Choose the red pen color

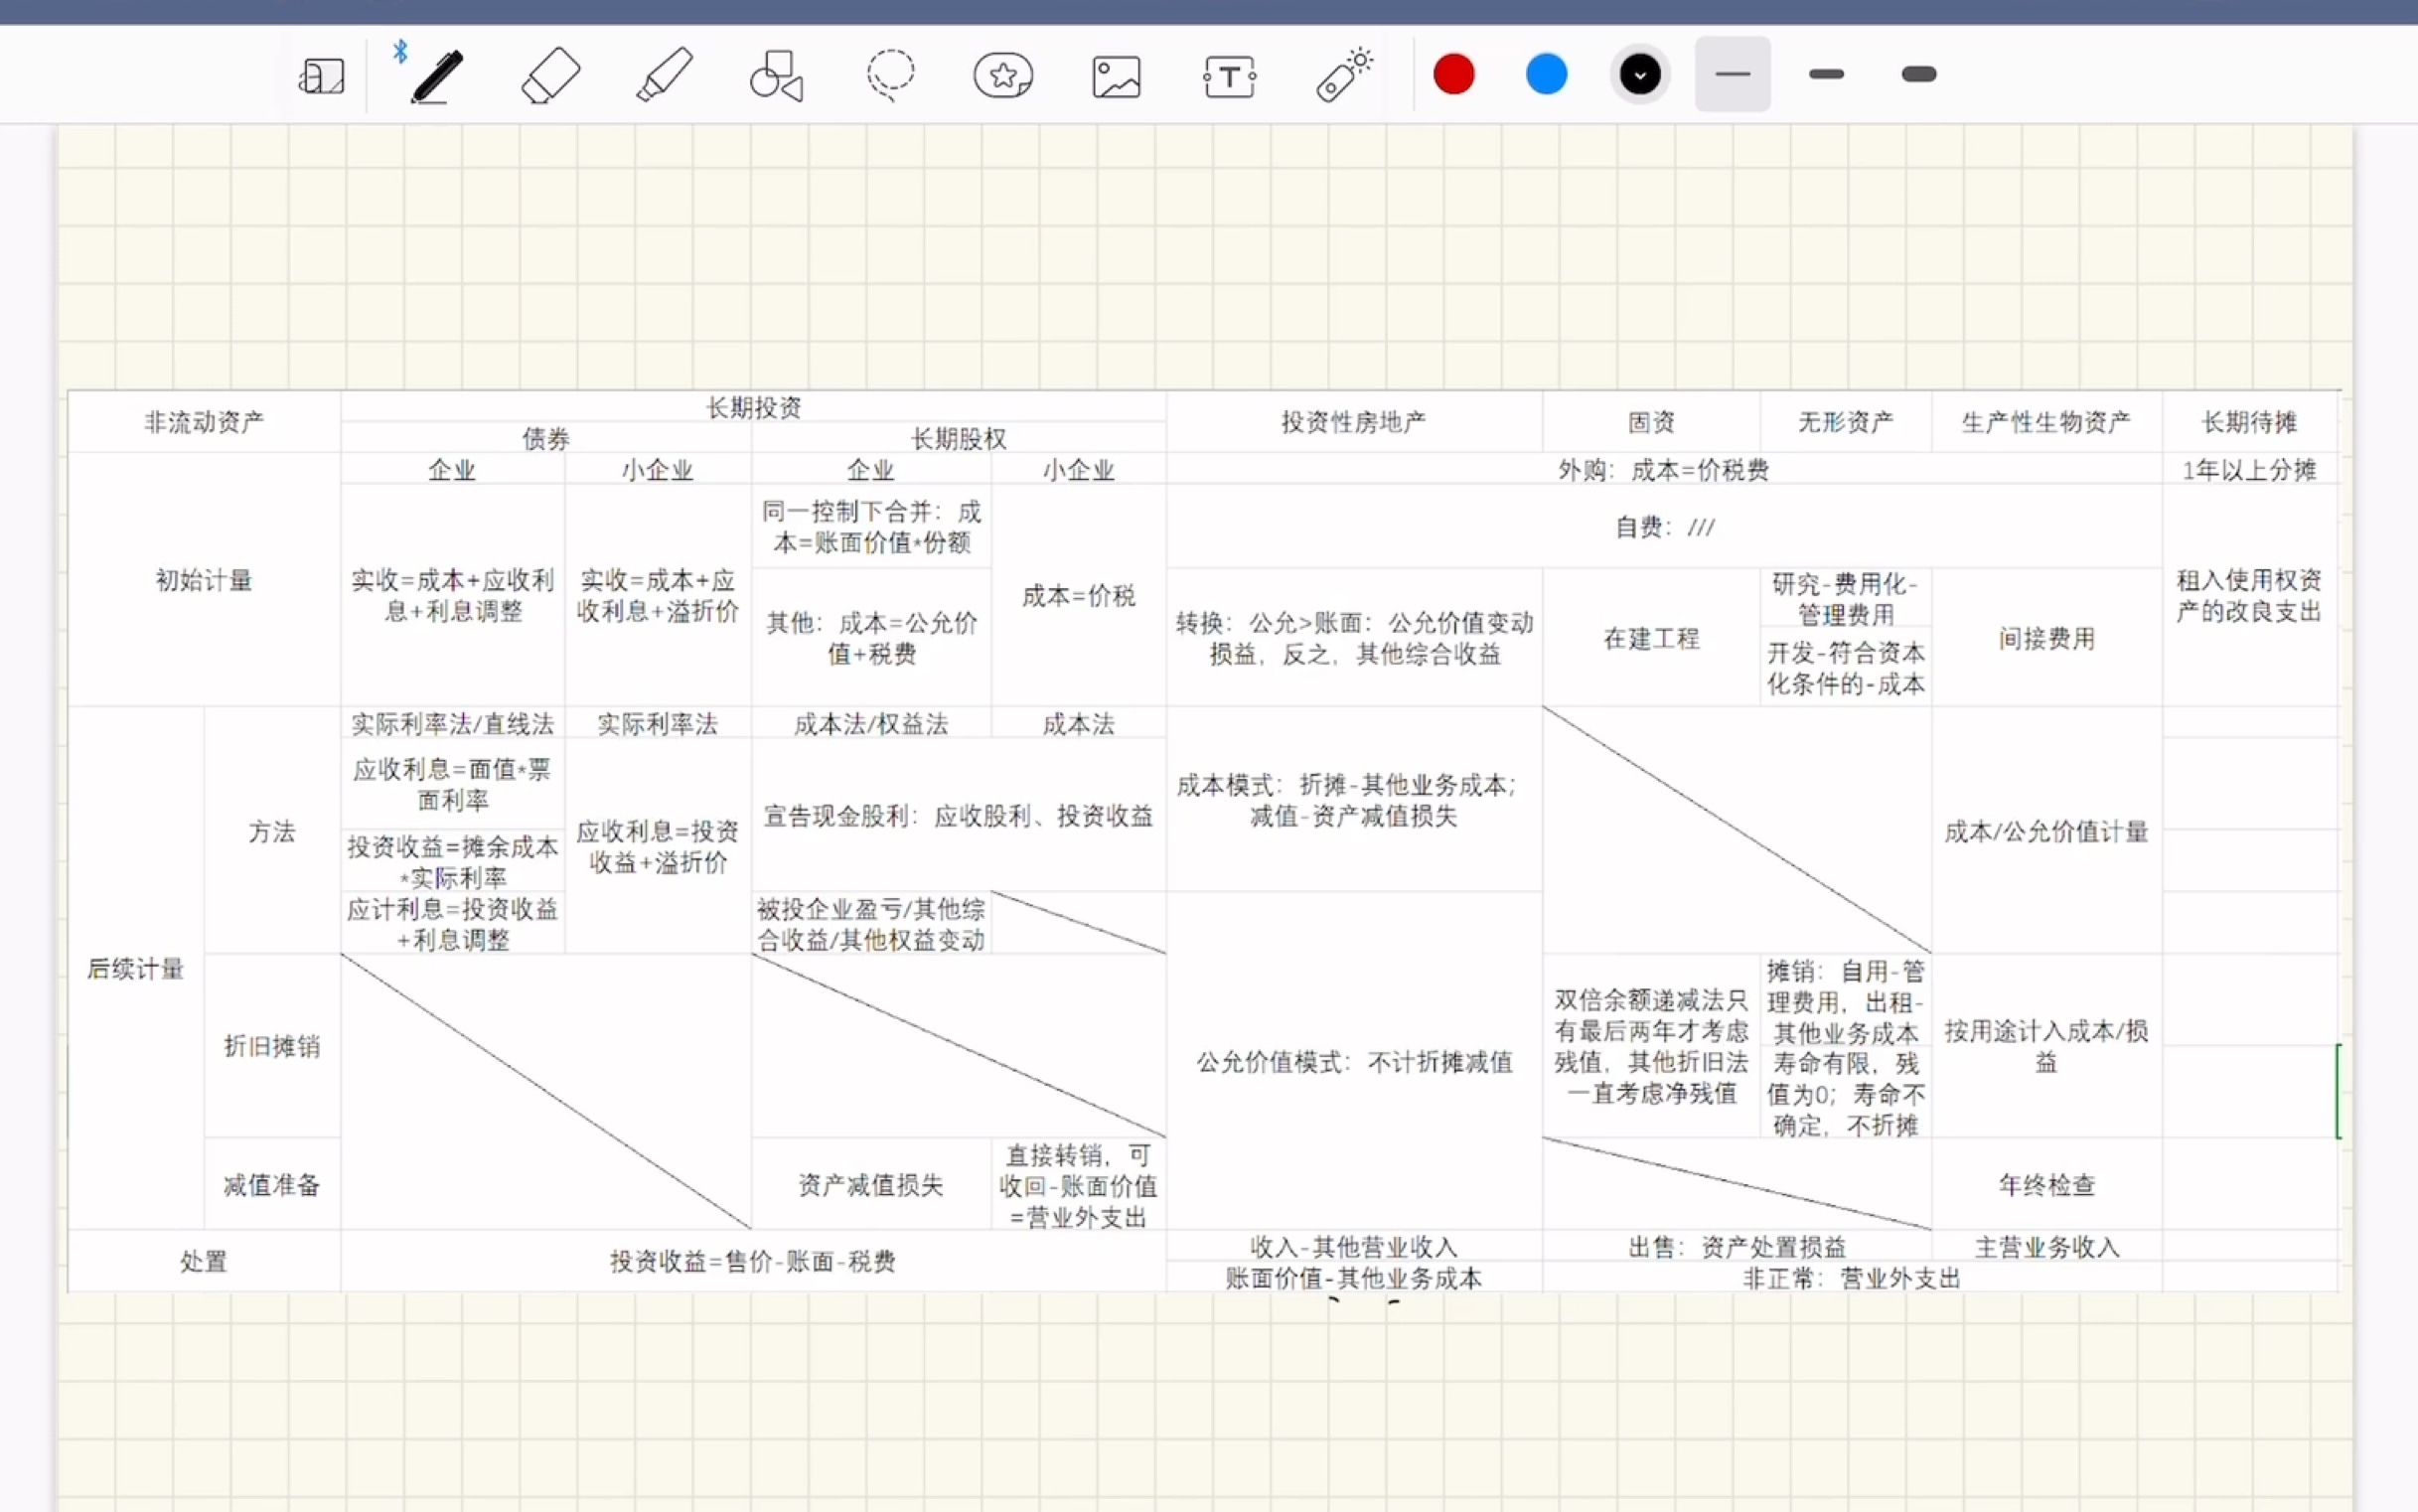pos(1453,74)
